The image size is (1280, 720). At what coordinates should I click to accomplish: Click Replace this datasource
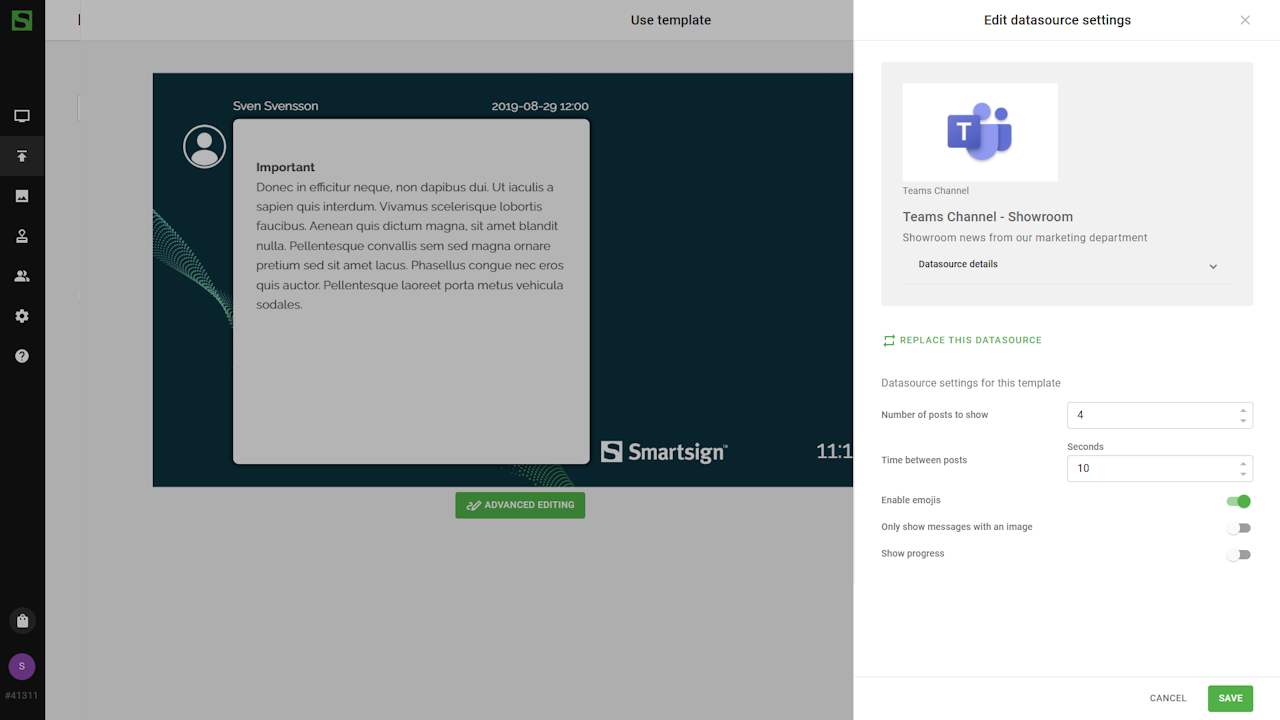(961, 341)
